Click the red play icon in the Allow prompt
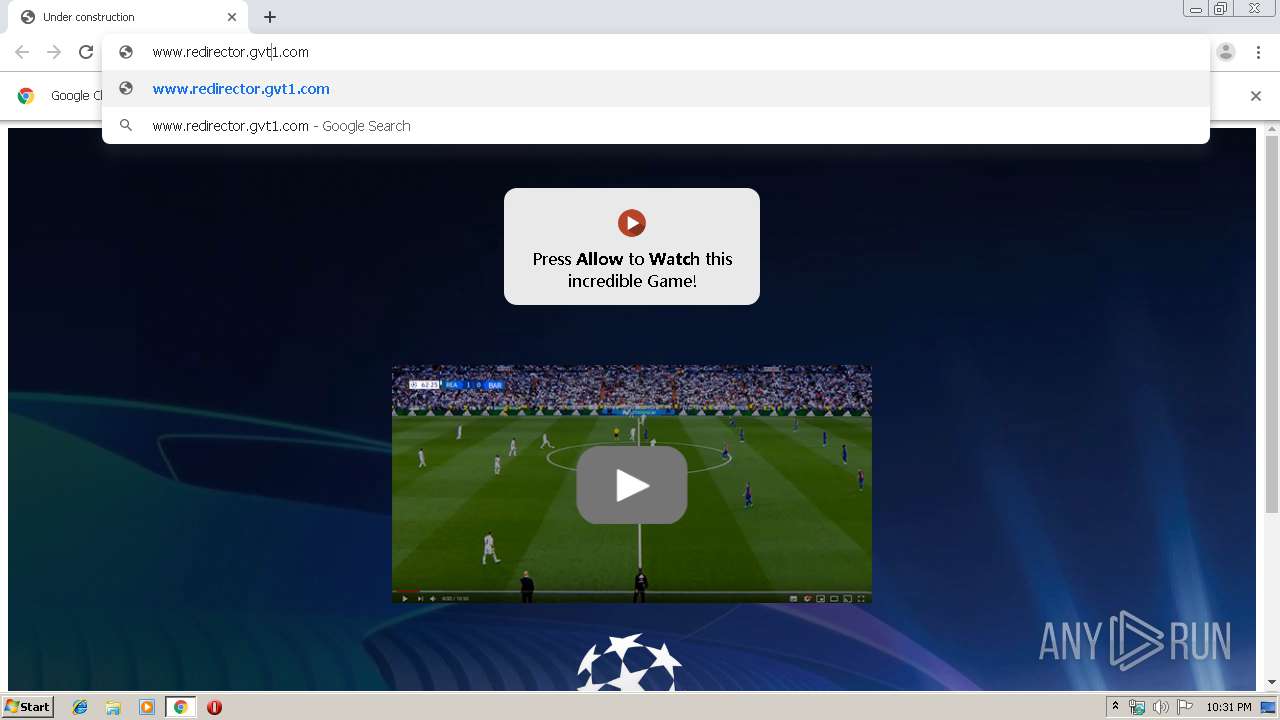The width and height of the screenshot is (1280, 720). (632, 223)
